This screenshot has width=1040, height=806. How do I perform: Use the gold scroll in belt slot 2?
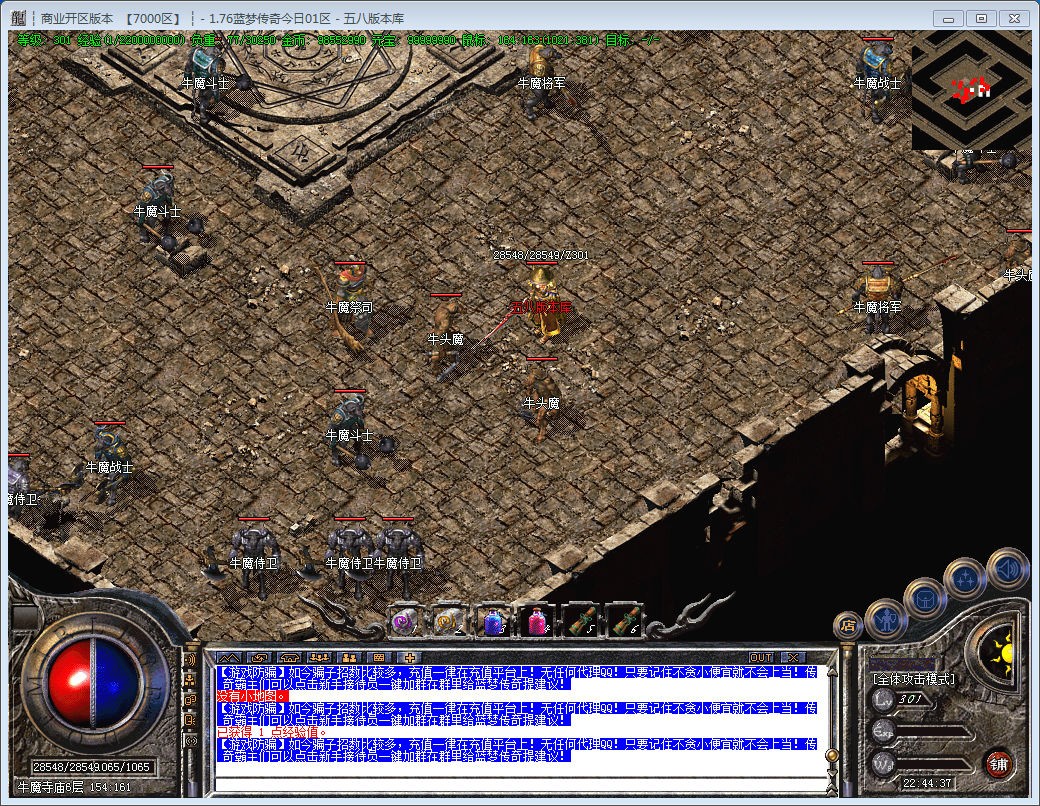pyautogui.click(x=448, y=622)
